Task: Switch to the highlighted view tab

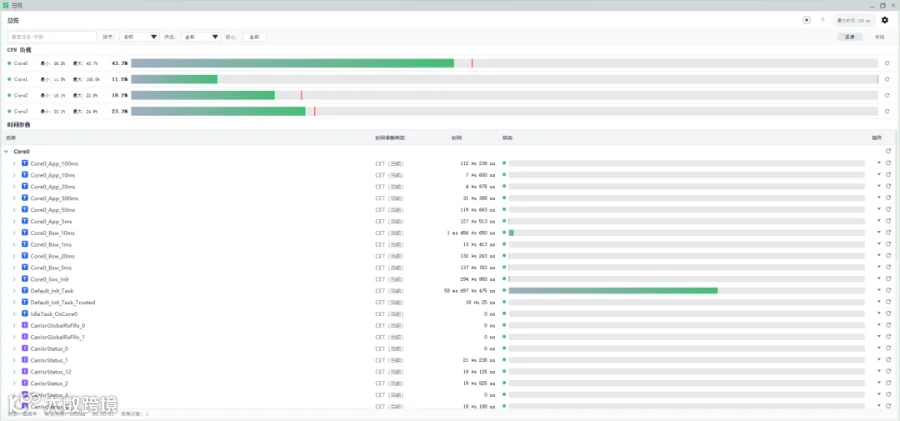Action: [x=849, y=37]
